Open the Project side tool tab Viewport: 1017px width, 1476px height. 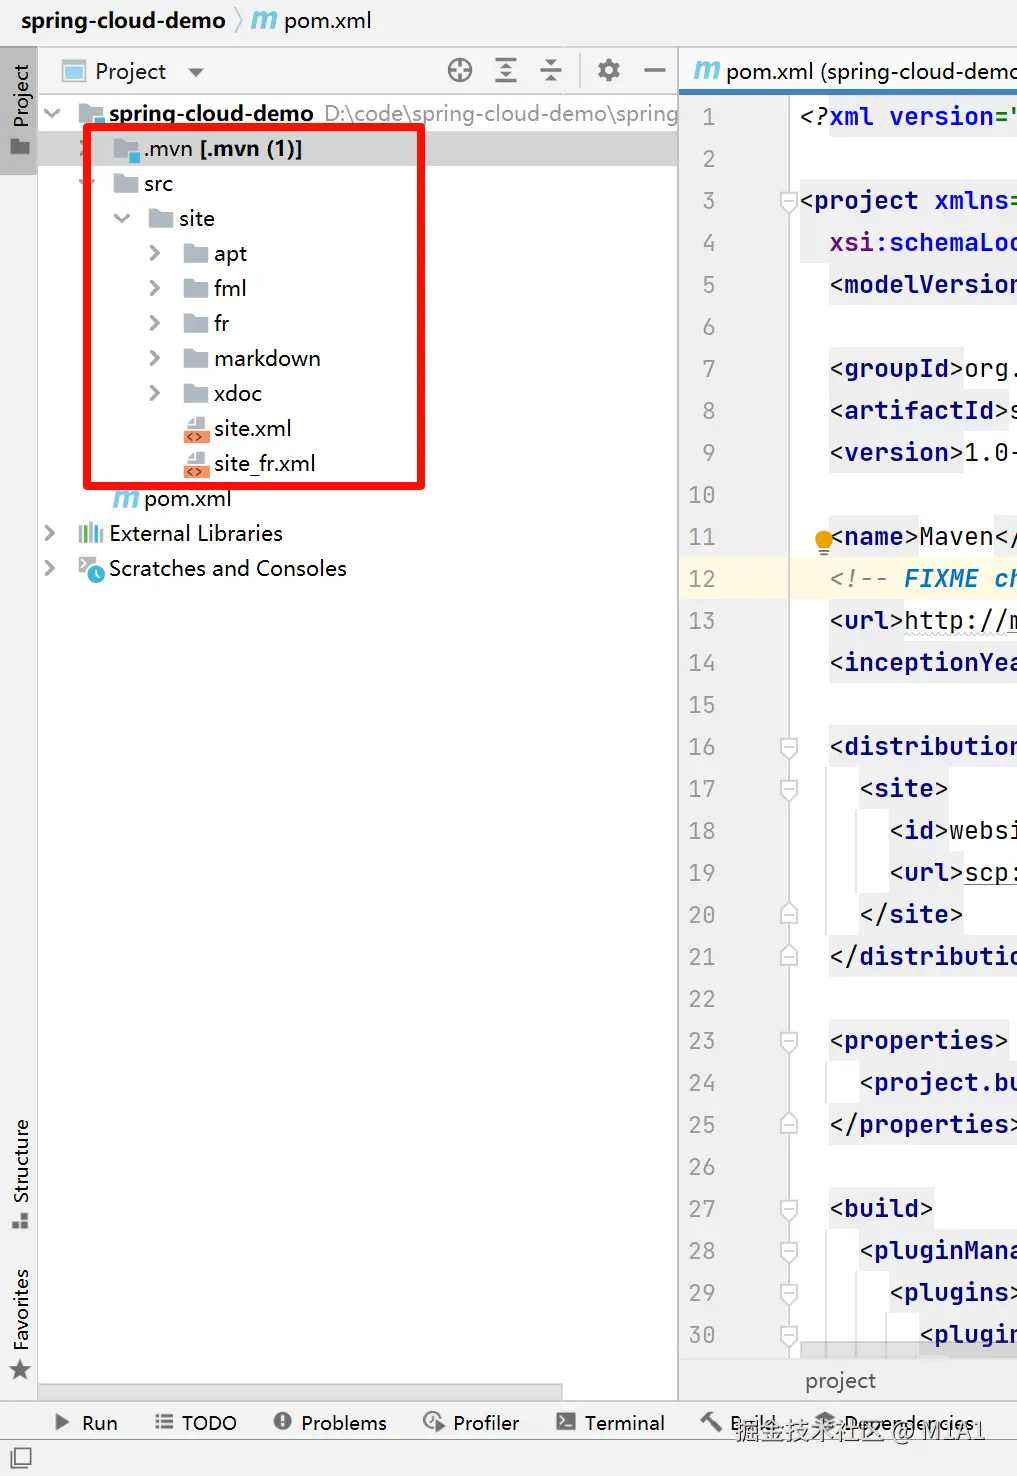[x=20, y=110]
